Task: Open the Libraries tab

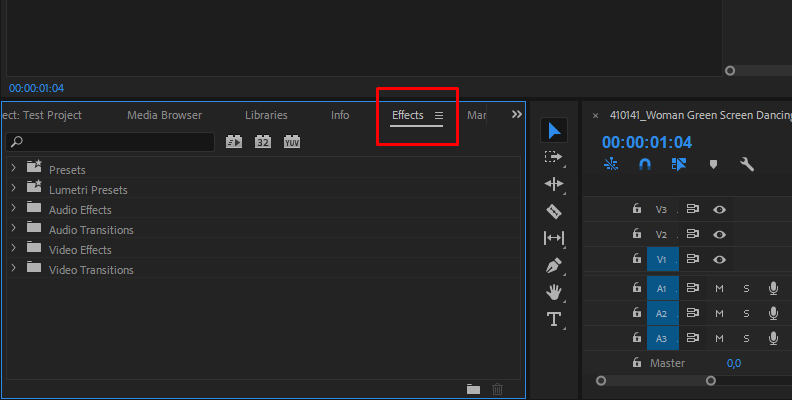Action: point(266,115)
